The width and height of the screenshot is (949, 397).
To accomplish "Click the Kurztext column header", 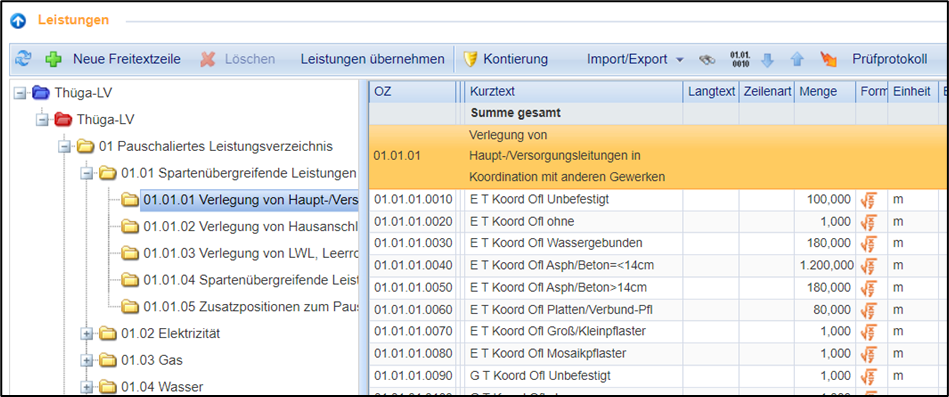I will (574, 92).
